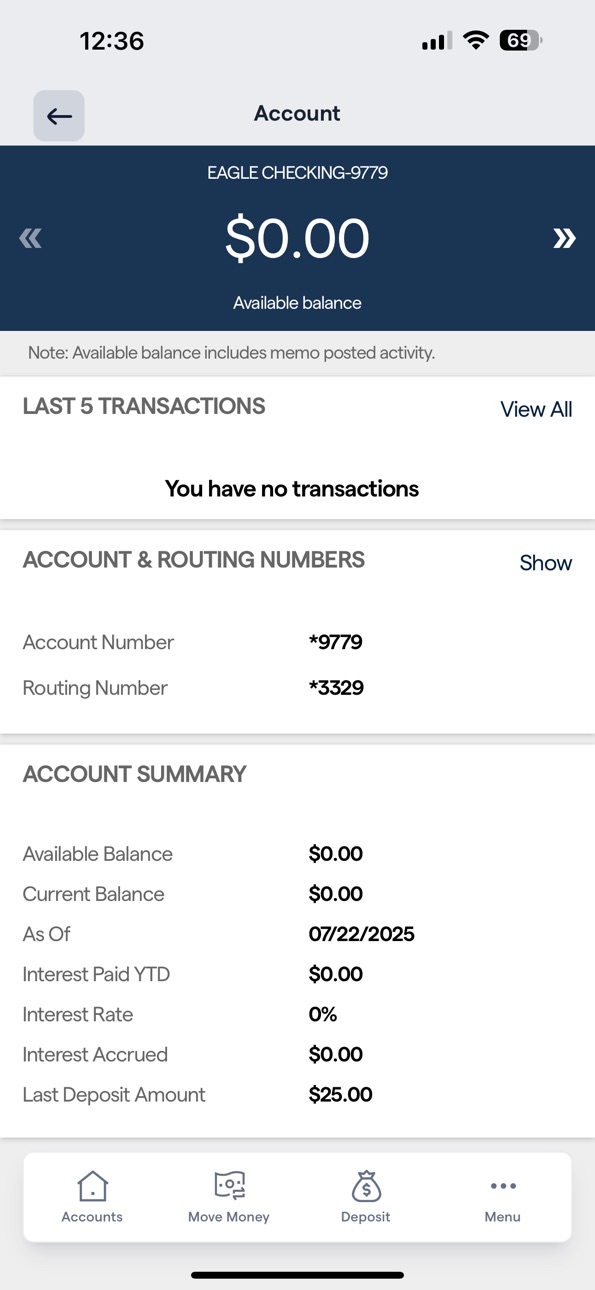View All transactions link

click(536, 409)
